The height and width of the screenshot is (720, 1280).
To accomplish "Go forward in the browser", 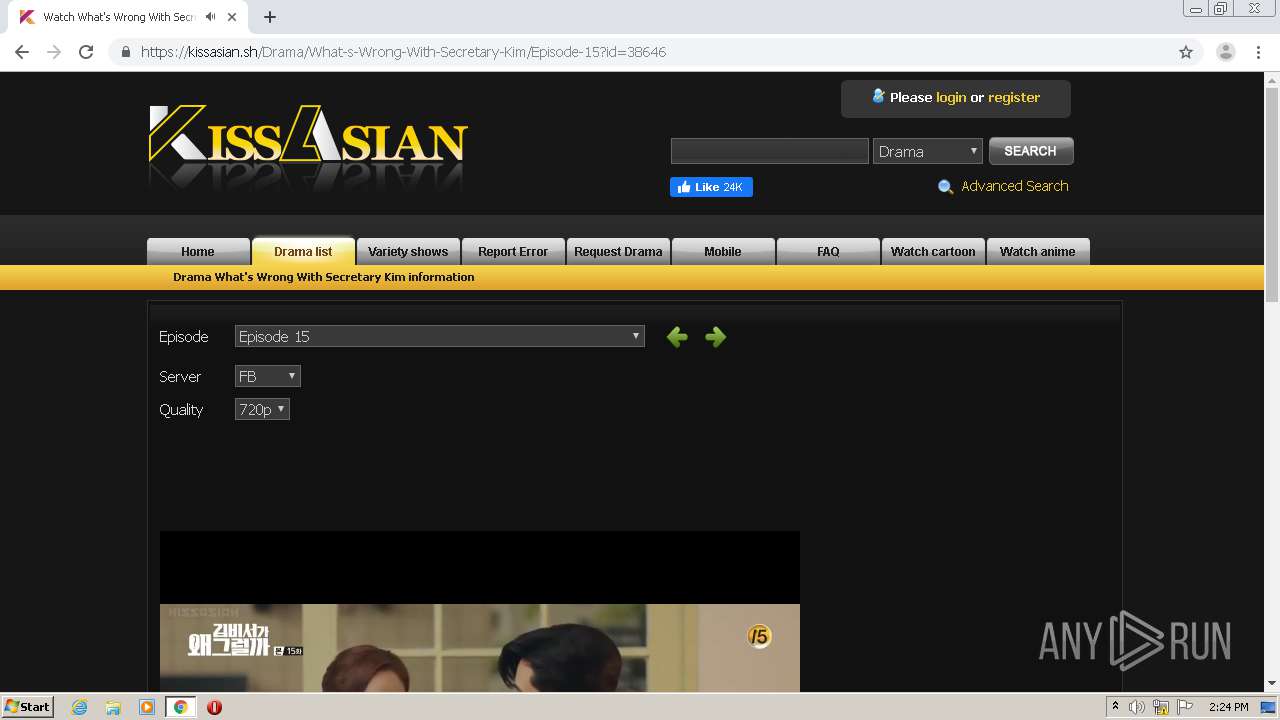I will point(54,52).
